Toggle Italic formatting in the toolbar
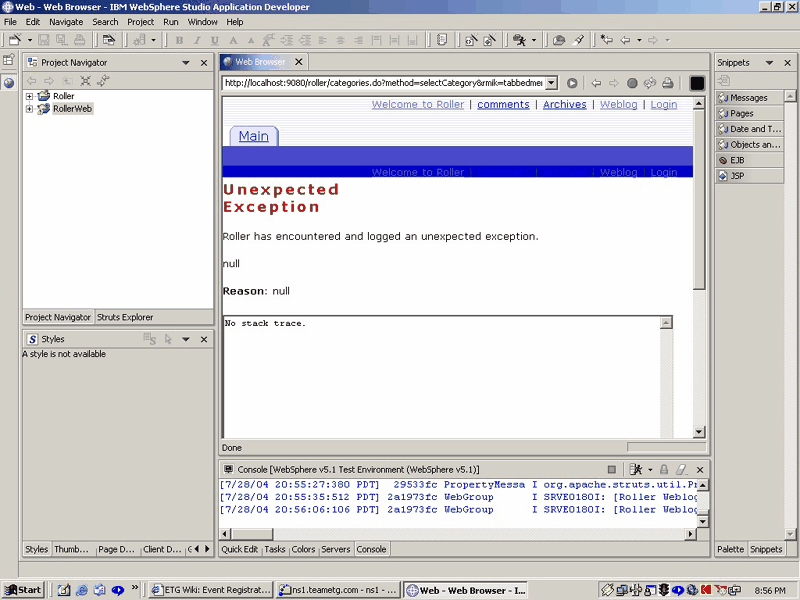Image resolution: width=800 pixels, height=600 pixels. click(197, 40)
